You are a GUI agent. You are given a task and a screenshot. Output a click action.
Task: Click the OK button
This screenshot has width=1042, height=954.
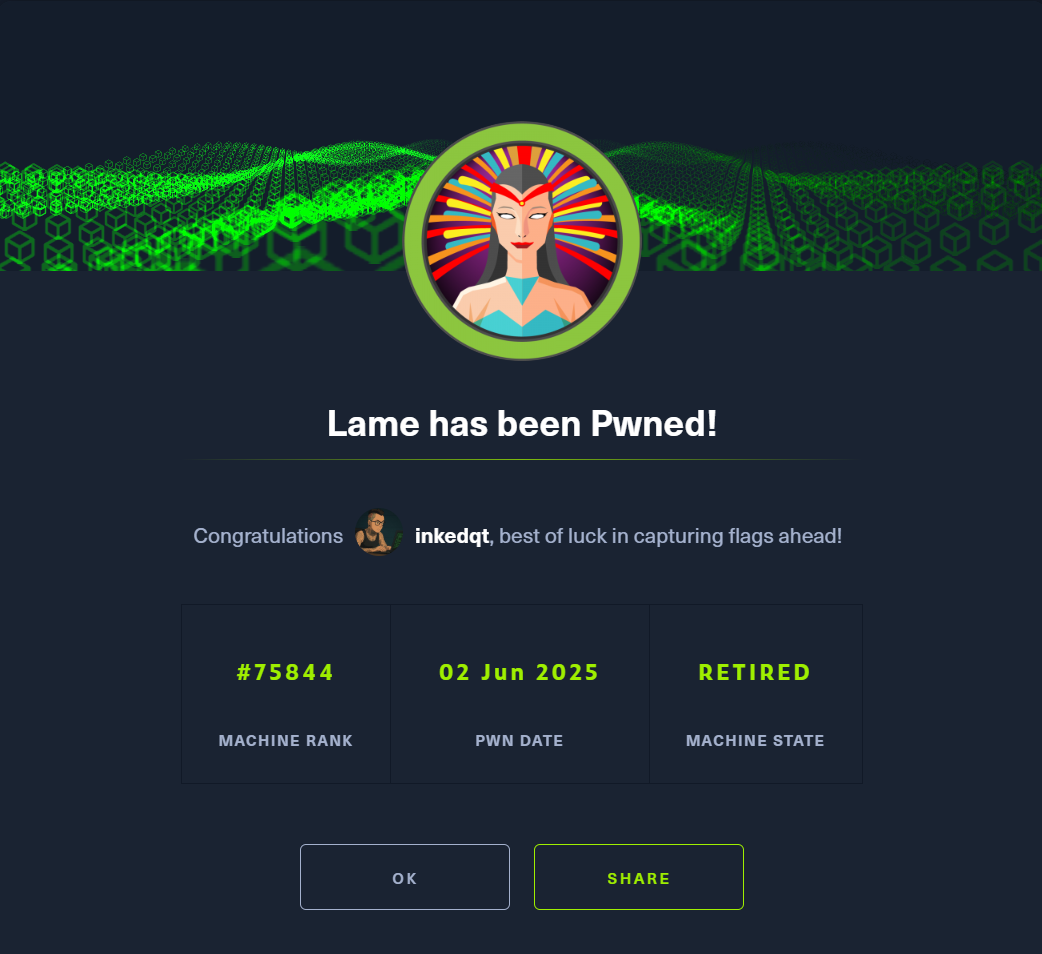pyautogui.click(x=405, y=877)
